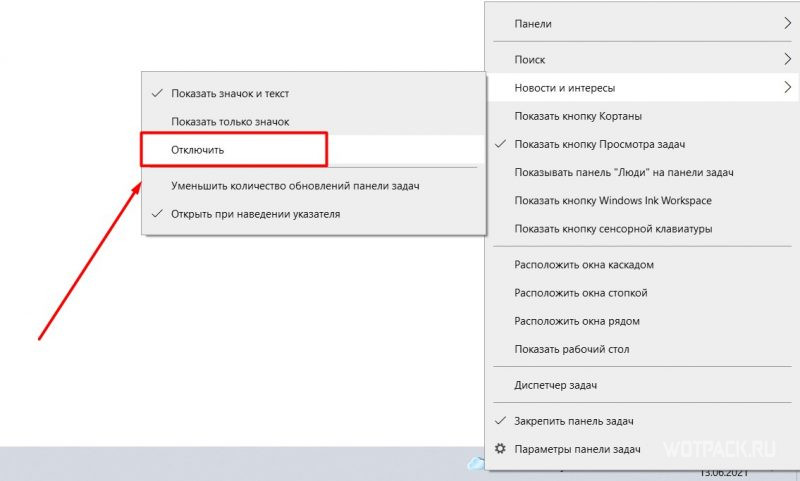Viewport: 800px width, 481px height.
Task: Toggle Показать кнопку Кортаны
Action: 642,116
